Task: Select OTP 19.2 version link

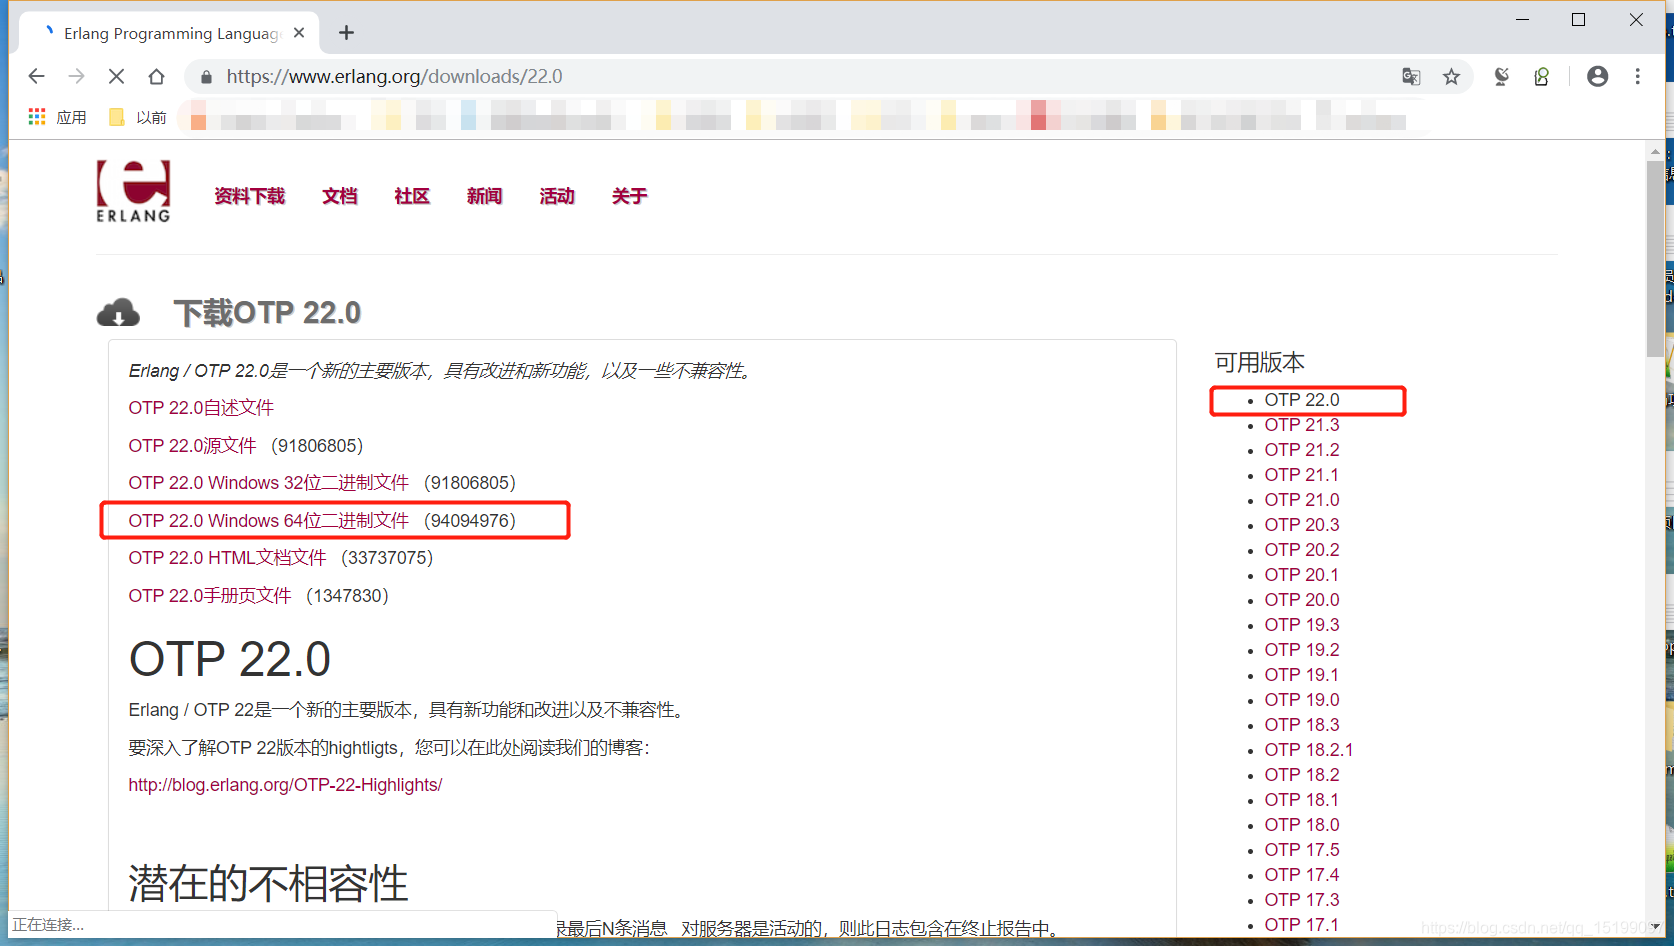Action: pos(1302,650)
